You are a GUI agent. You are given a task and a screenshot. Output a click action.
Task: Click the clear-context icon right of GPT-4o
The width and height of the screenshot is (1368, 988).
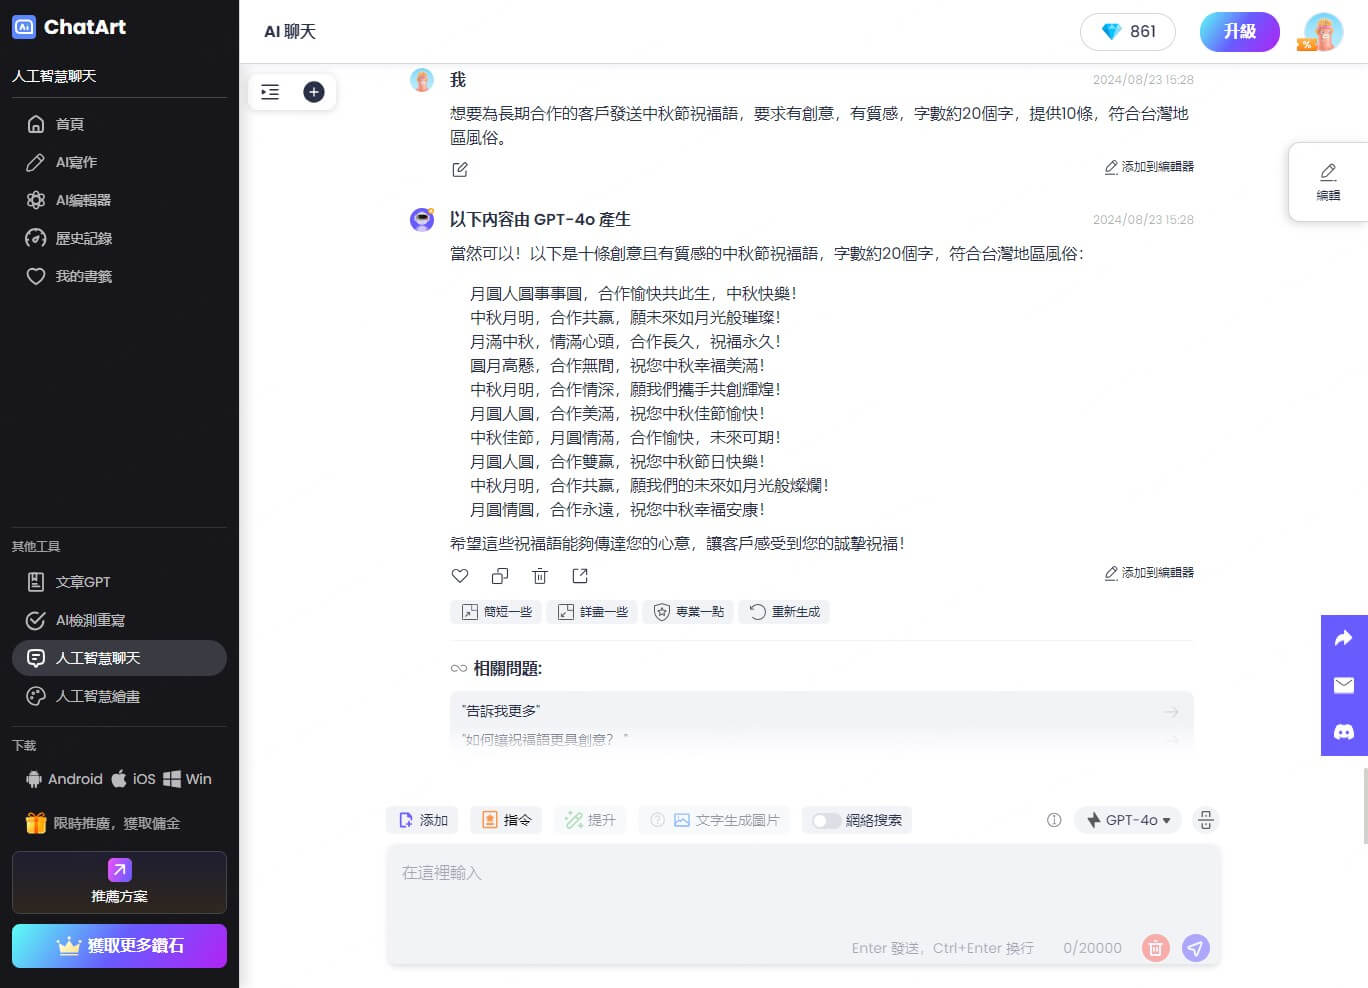coord(1206,820)
